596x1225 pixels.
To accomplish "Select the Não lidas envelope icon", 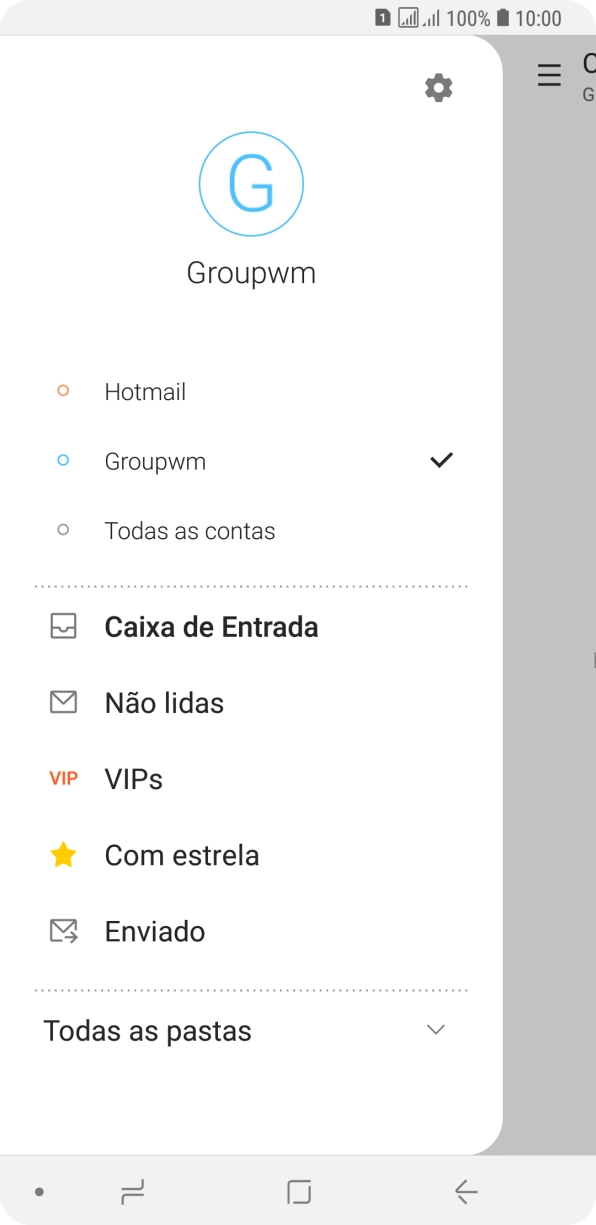I will tap(63, 702).
